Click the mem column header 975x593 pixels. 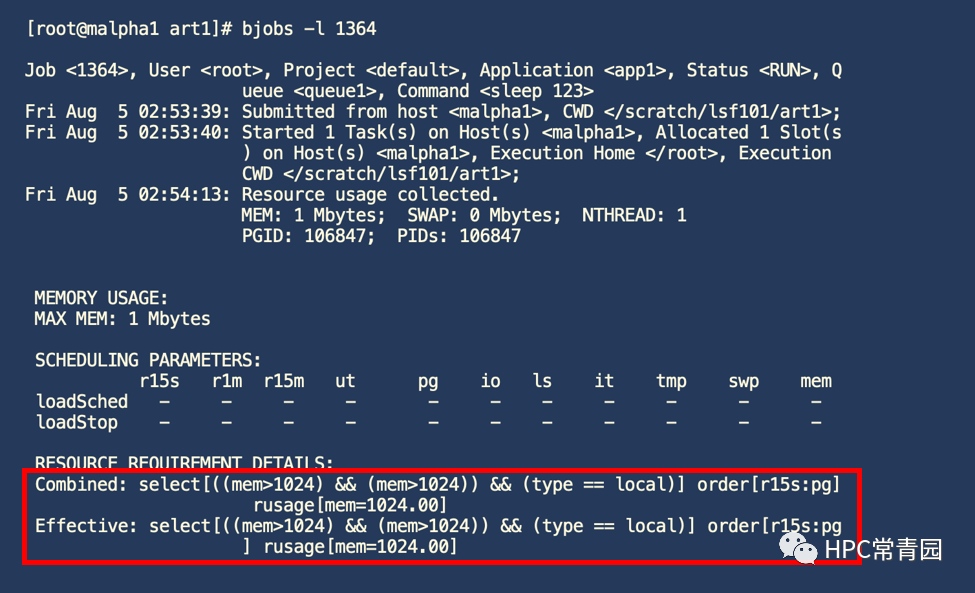815,381
